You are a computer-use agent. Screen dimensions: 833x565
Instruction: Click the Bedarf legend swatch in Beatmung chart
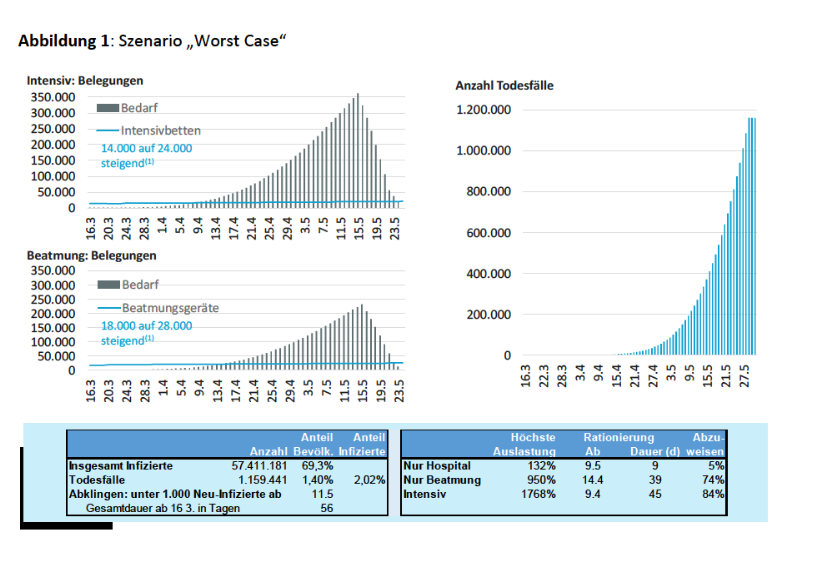107,287
